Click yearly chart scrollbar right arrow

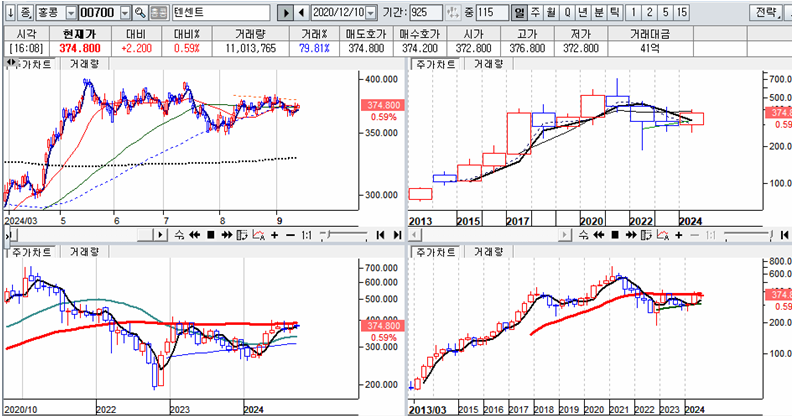click(564, 235)
